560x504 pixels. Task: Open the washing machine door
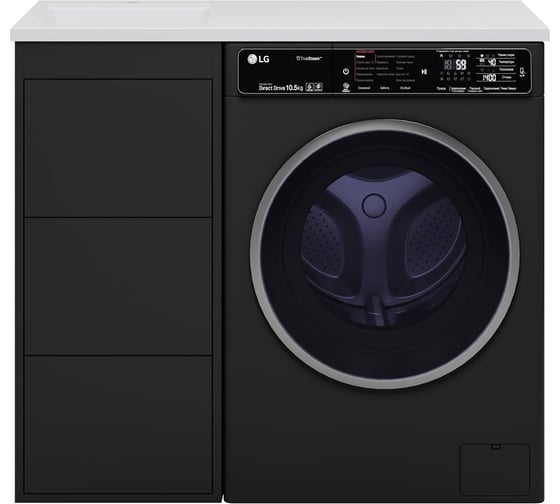tap(385, 254)
